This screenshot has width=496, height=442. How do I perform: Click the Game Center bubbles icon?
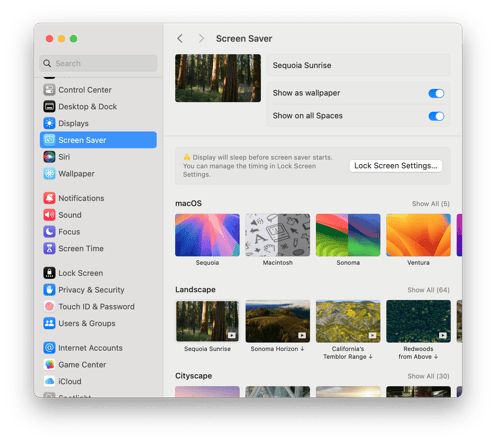(x=49, y=365)
